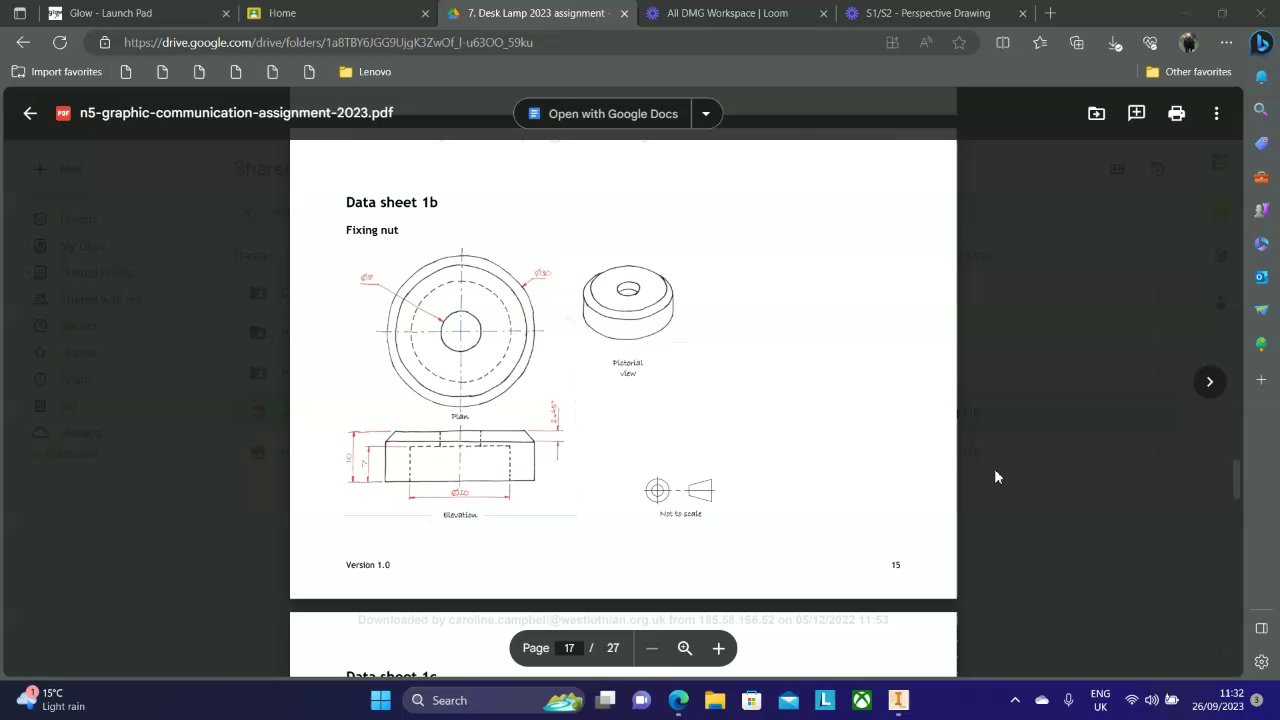The image size is (1280, 720).
Task: Click the add comment icon in the preview header
Action: (1136, 113)
